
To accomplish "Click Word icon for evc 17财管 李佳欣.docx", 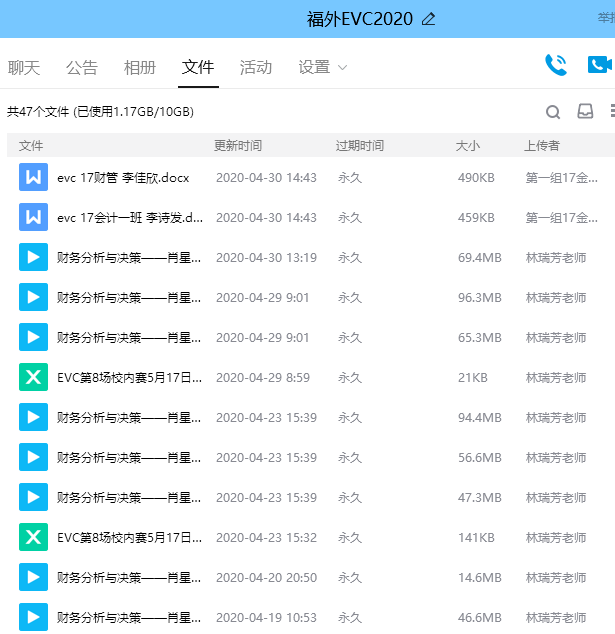I will pyautogui.click(x=34, y=177).
